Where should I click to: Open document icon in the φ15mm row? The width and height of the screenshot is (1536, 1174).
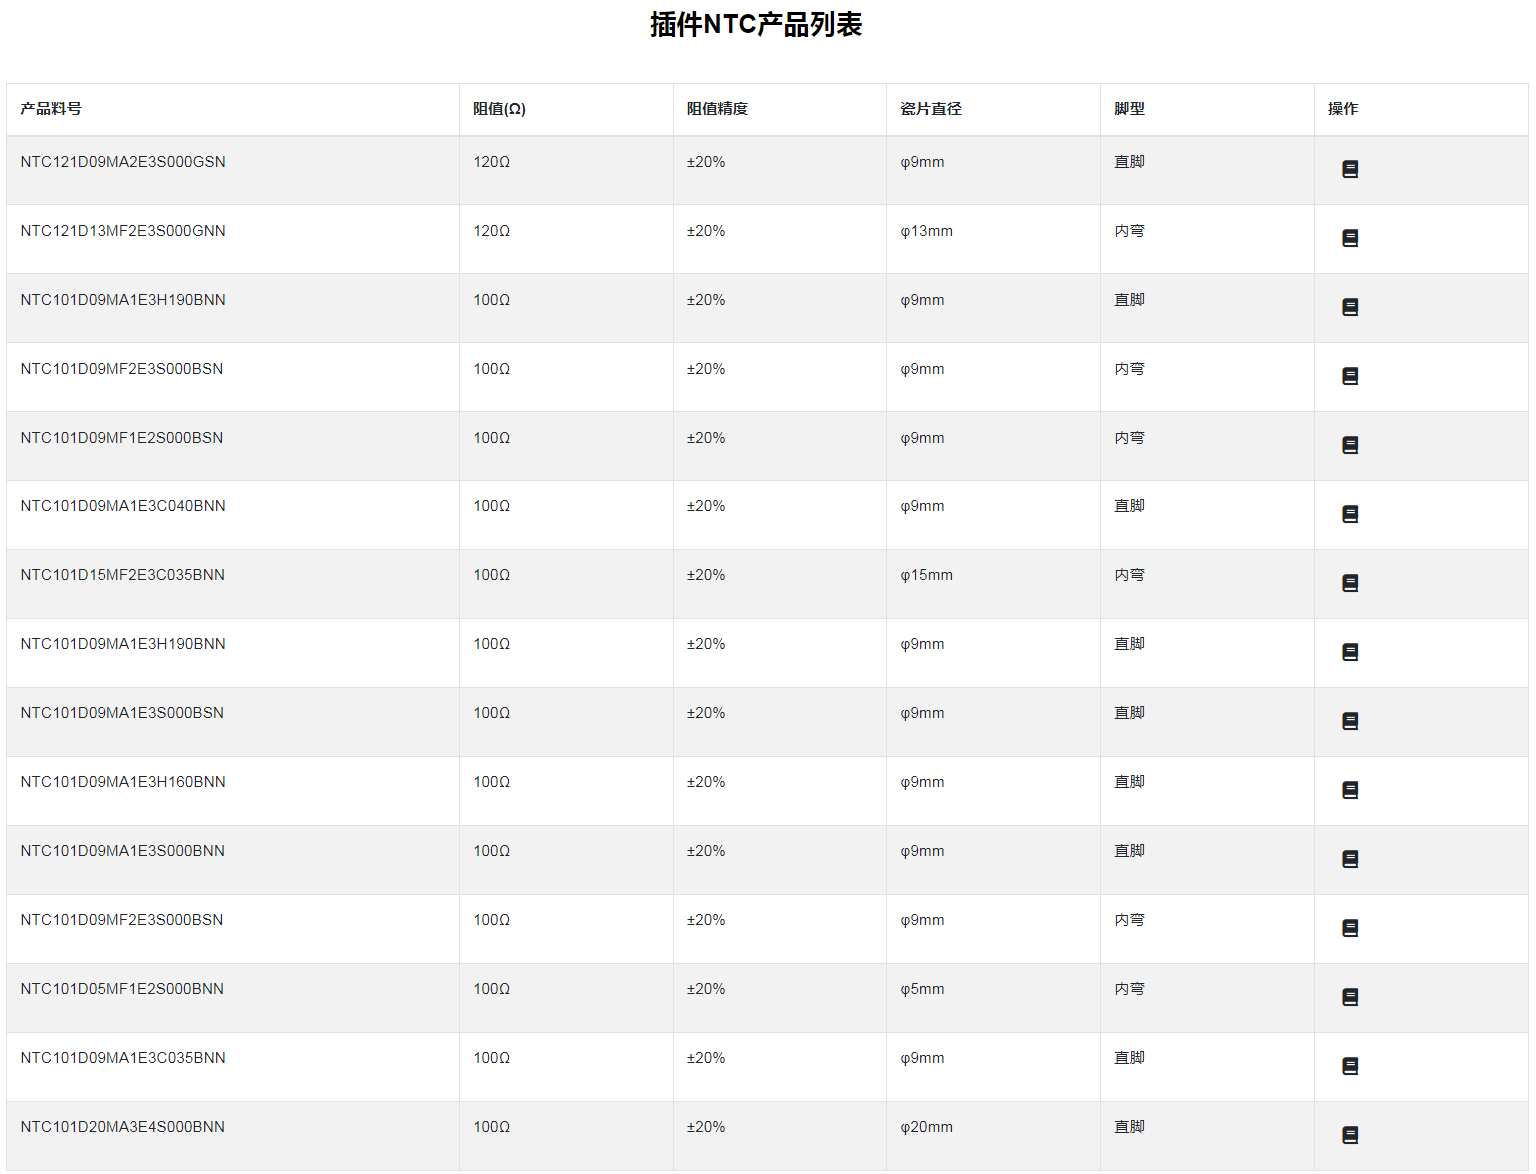1349,583
